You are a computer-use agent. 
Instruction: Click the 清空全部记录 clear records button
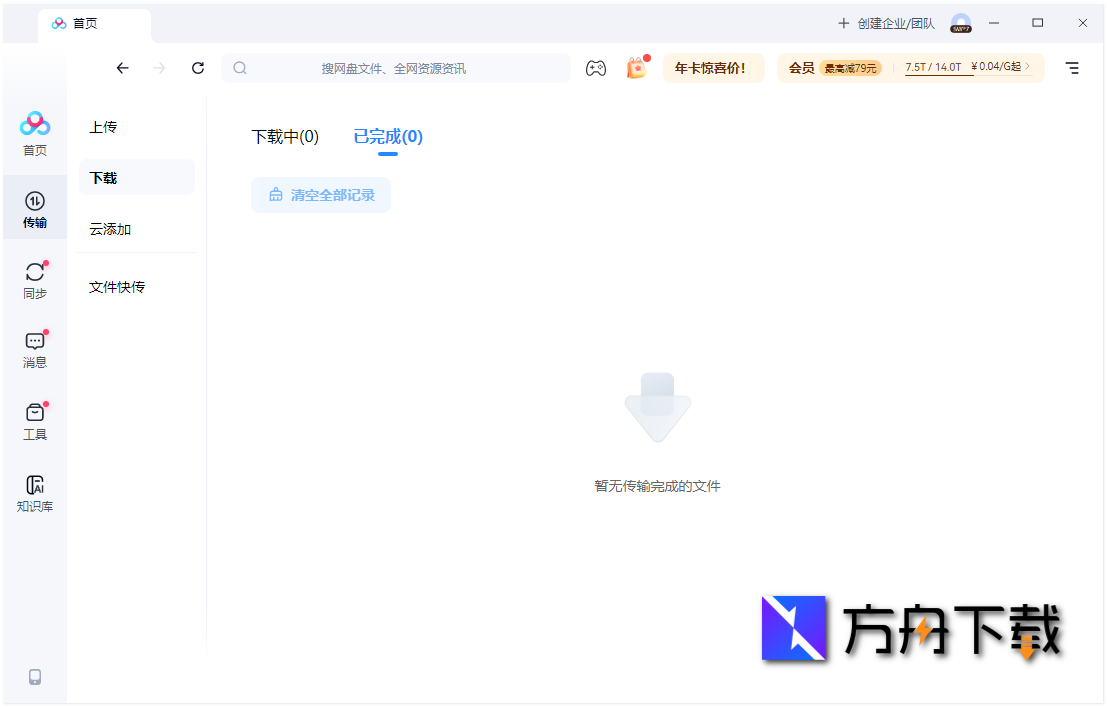click(x=321, y=195)
